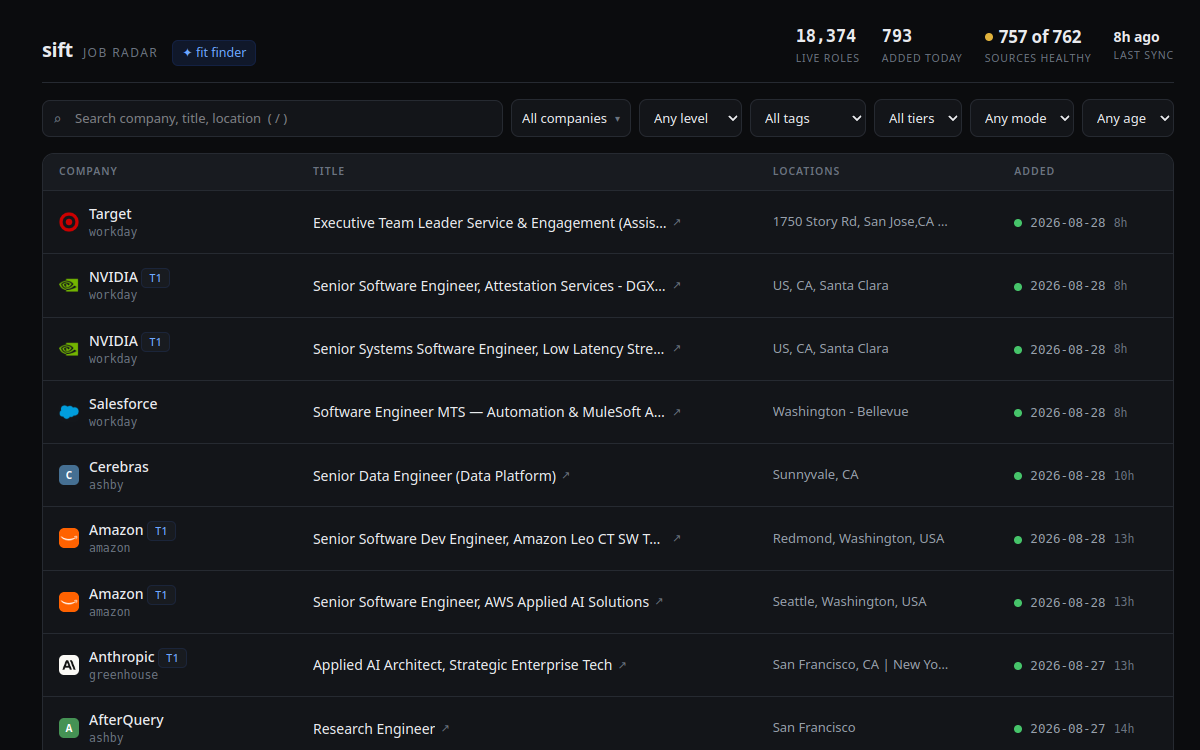Sort by the TITLE column header
This screenshot has width=1200, height=750.
tap(328, 171)
